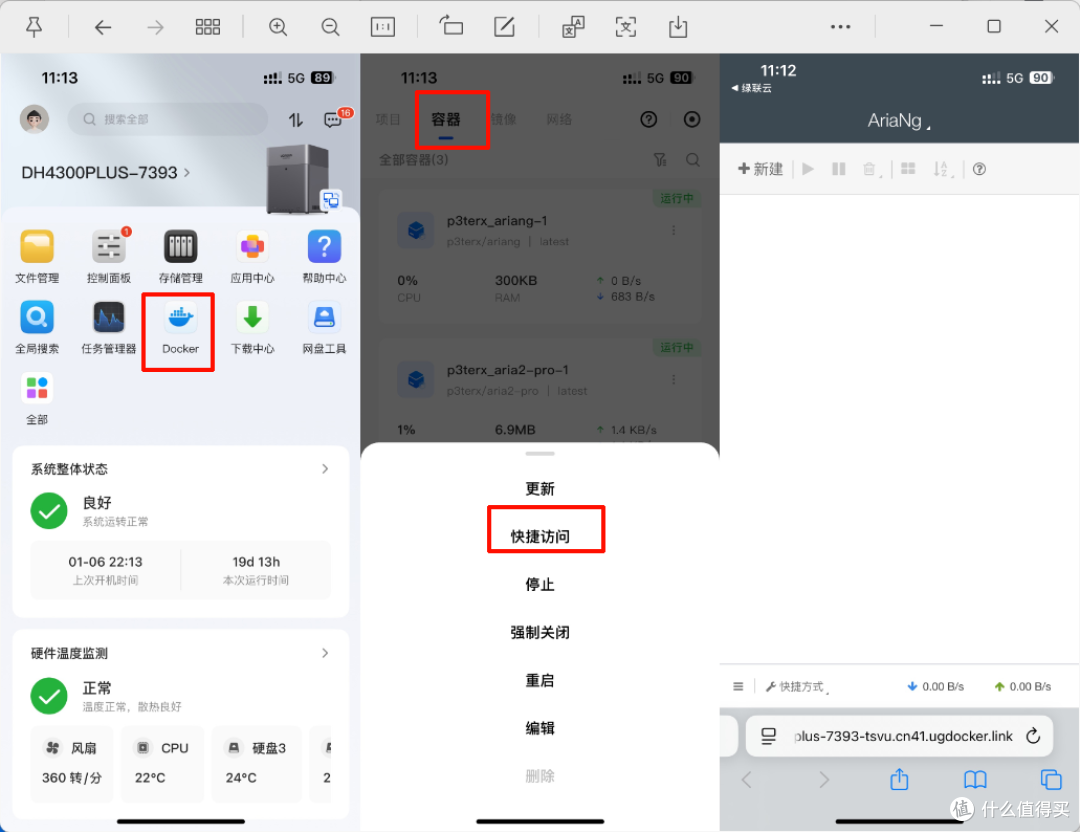Image resolution: width=1080 pixels, height=832 pixels.
Task: Open the user avatar profile
Action: [x=34, y=119]
